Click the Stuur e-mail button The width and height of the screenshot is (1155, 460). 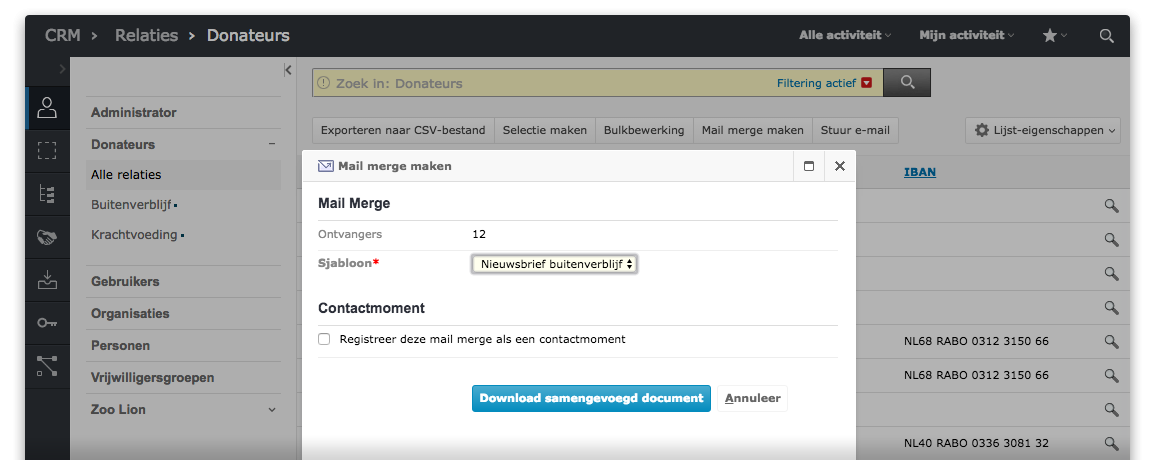point(855,130)
